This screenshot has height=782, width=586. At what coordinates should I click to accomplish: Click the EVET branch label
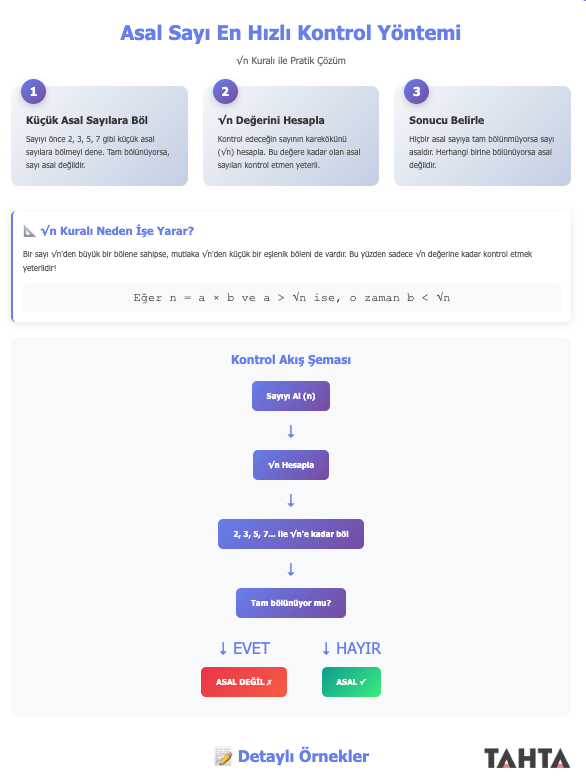click(x=244, y=648)
